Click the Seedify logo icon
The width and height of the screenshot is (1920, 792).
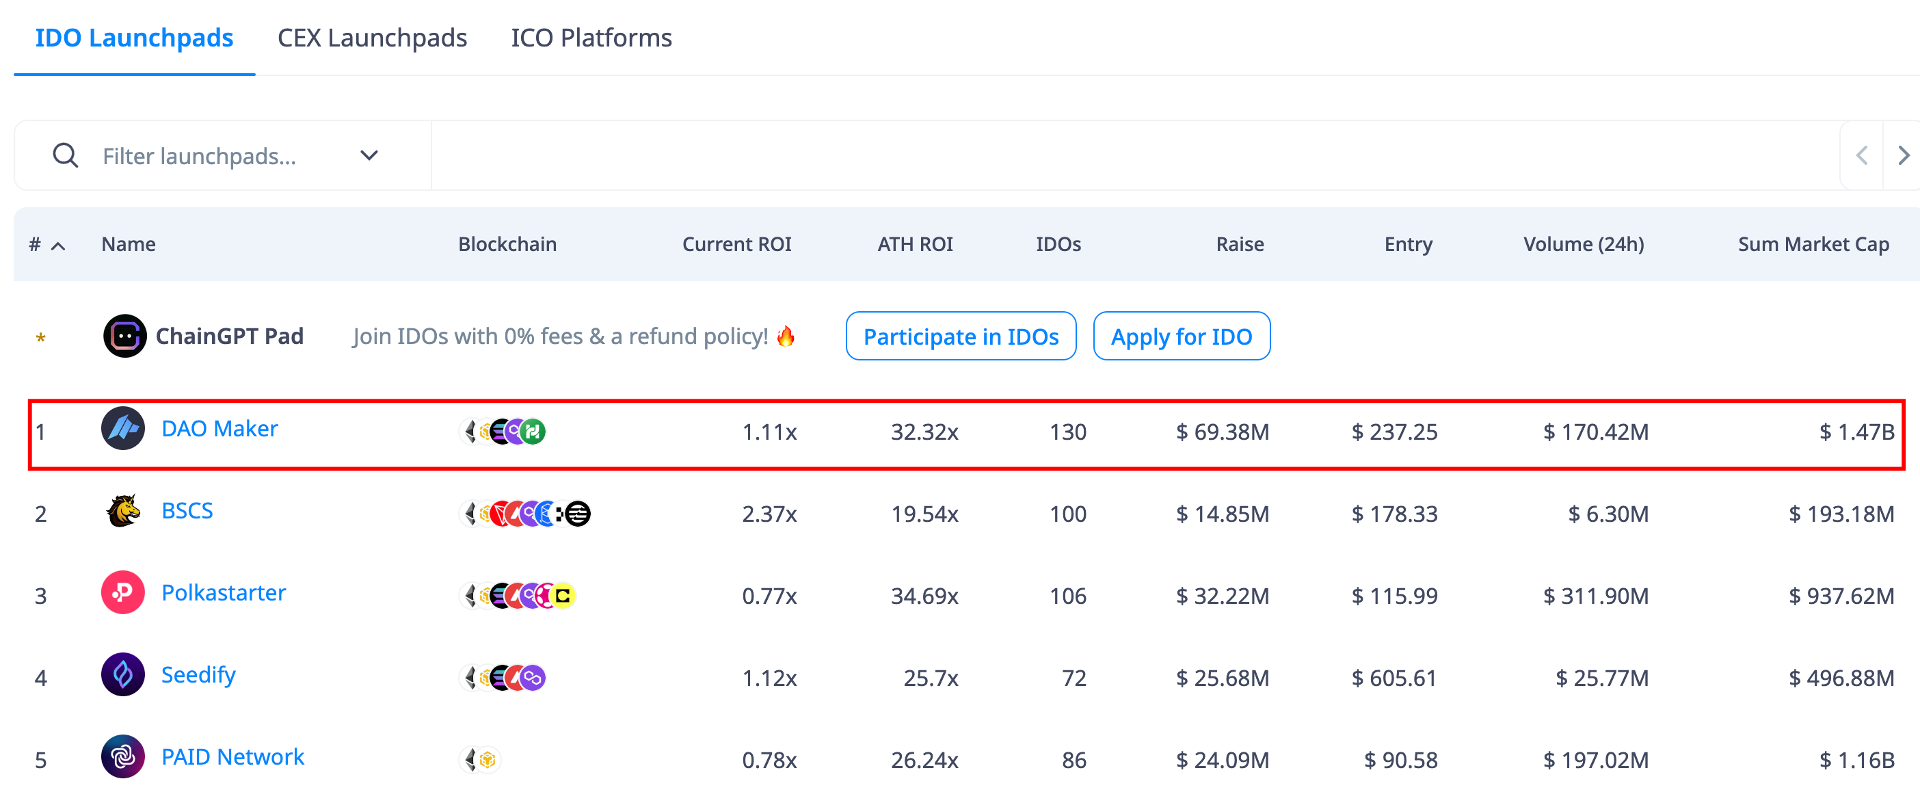[x=123, y=675]
